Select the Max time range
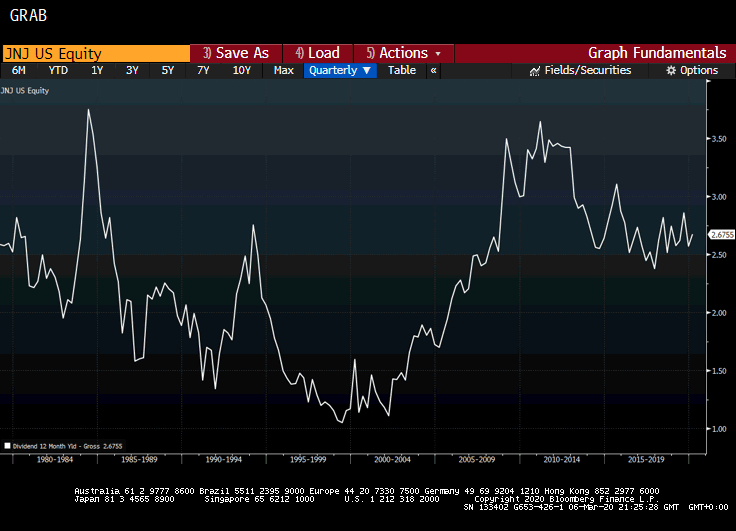The image size is (736, 531). click(x=284, y=70)
